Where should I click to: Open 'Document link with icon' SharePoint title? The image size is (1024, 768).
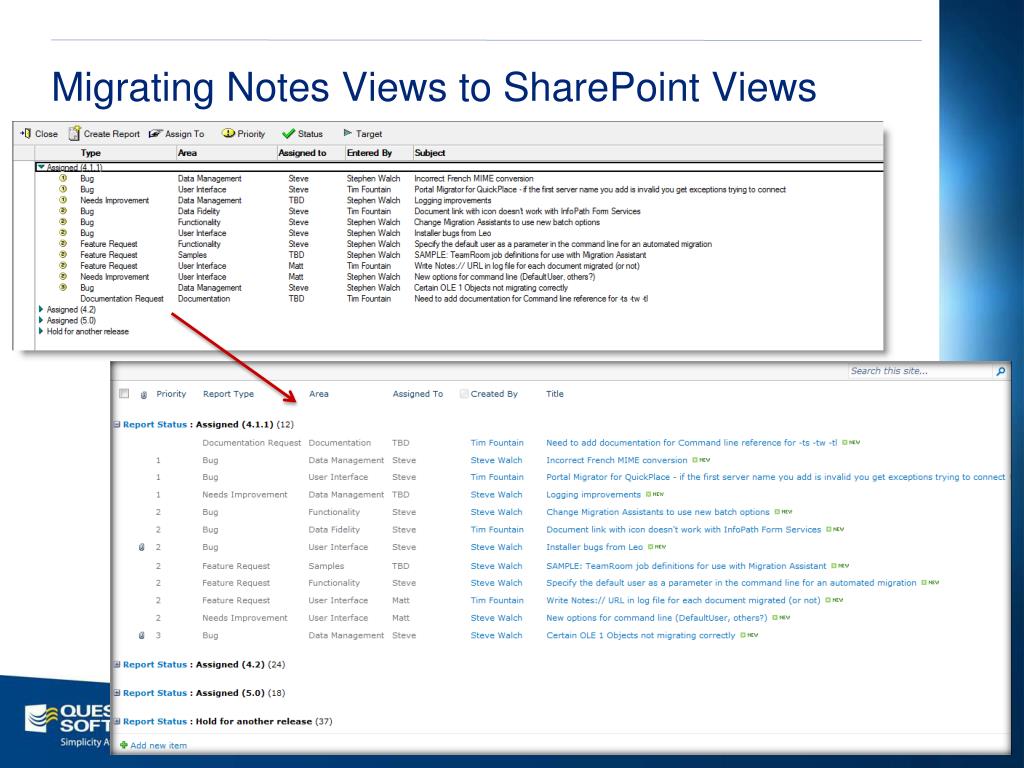coord(684,530)
